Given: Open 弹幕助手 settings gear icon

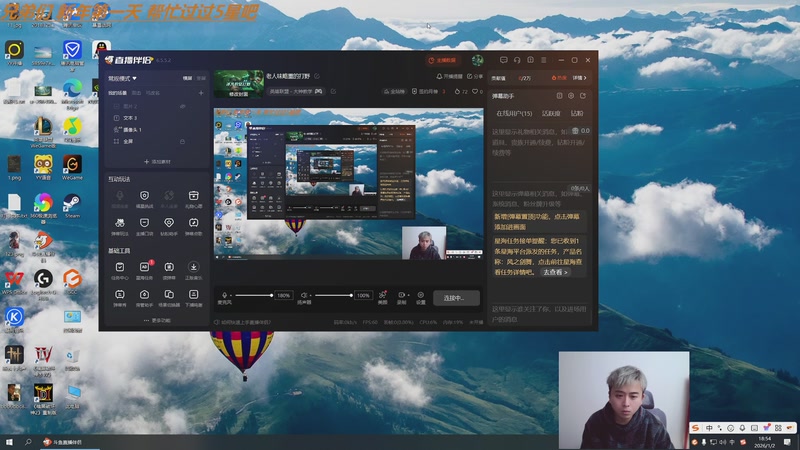Looking at the screenshot, I should pos(571,96).
